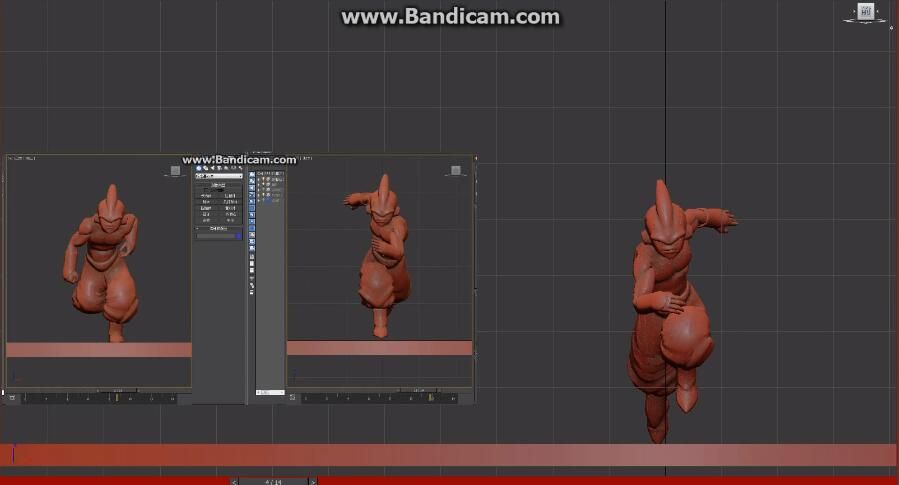Click the time slider frame indicator thumb
Screen dimensions: 899x485
273,482
